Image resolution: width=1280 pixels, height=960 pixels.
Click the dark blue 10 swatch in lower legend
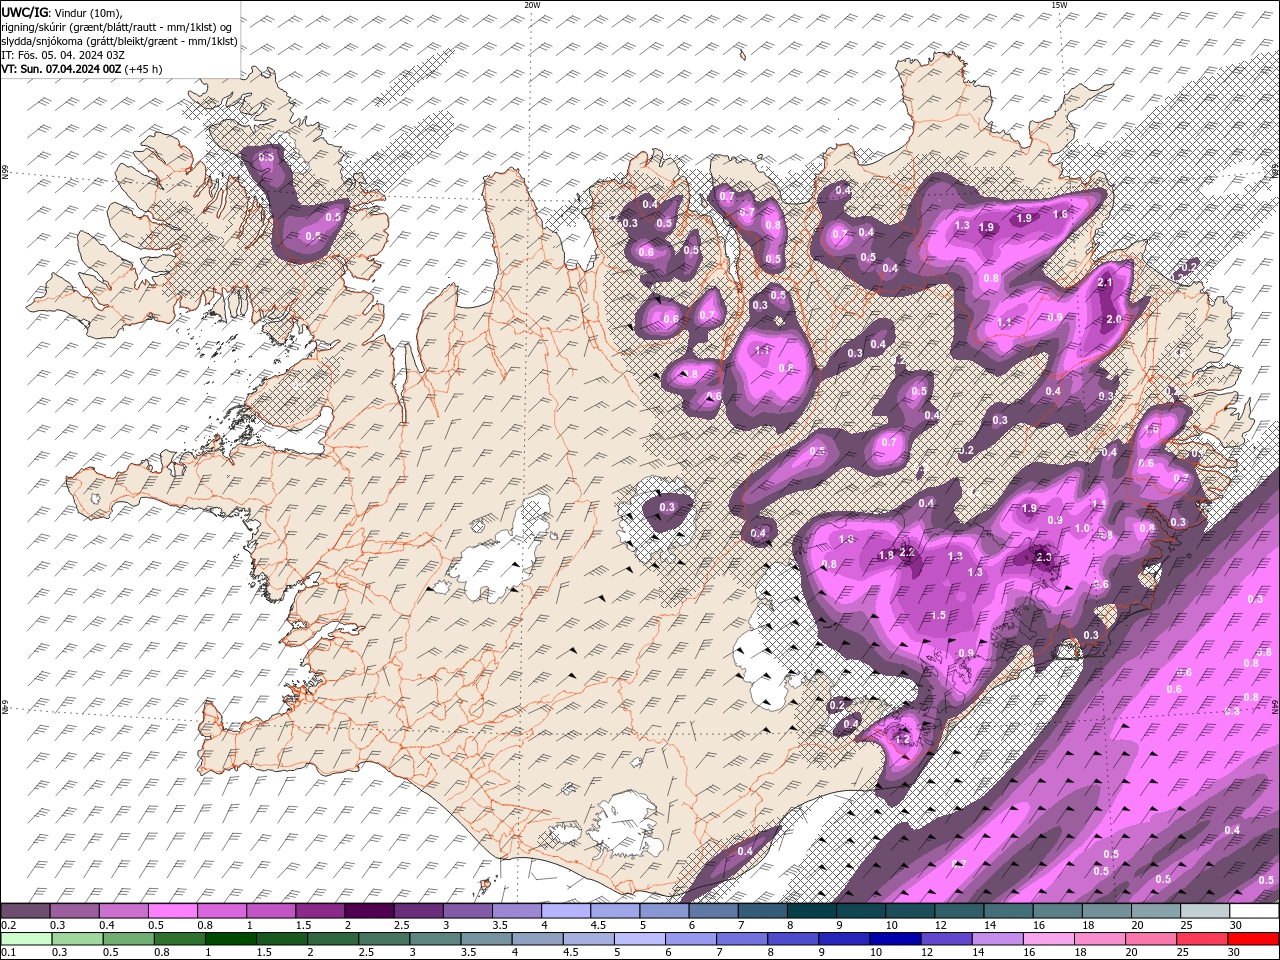(895, 939)
